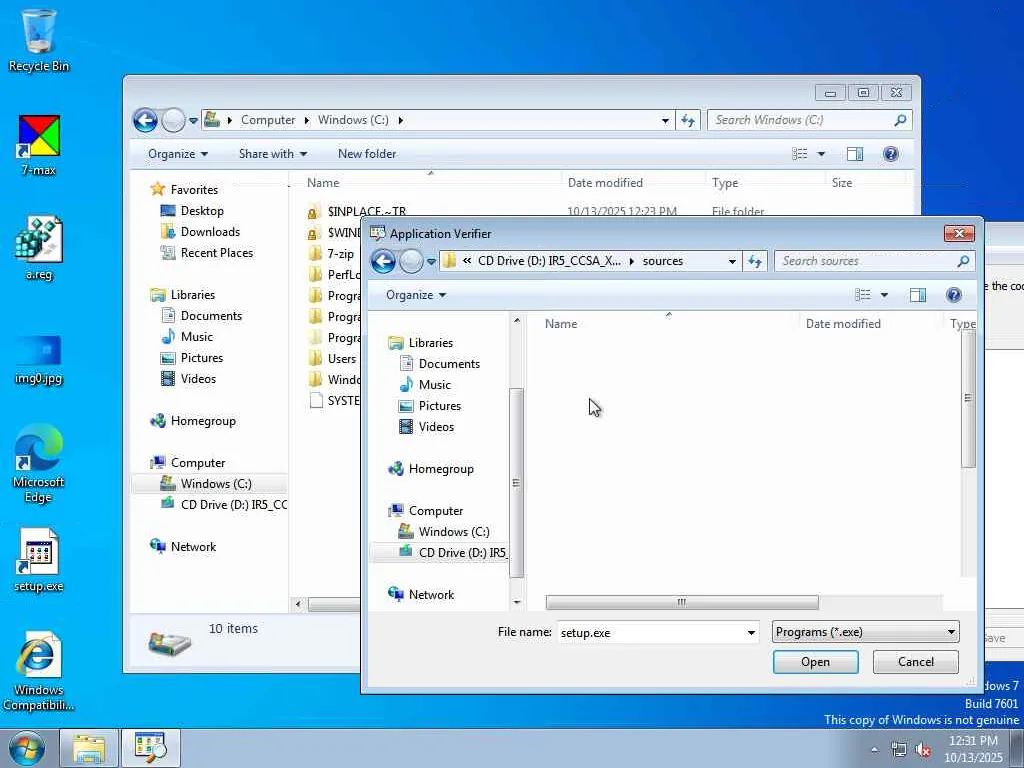Image resolution: width=1024 pixels, height=768 pixels.
Task: Select the Microsoft Edge desktop shortcut
Action: click(39, 464)
